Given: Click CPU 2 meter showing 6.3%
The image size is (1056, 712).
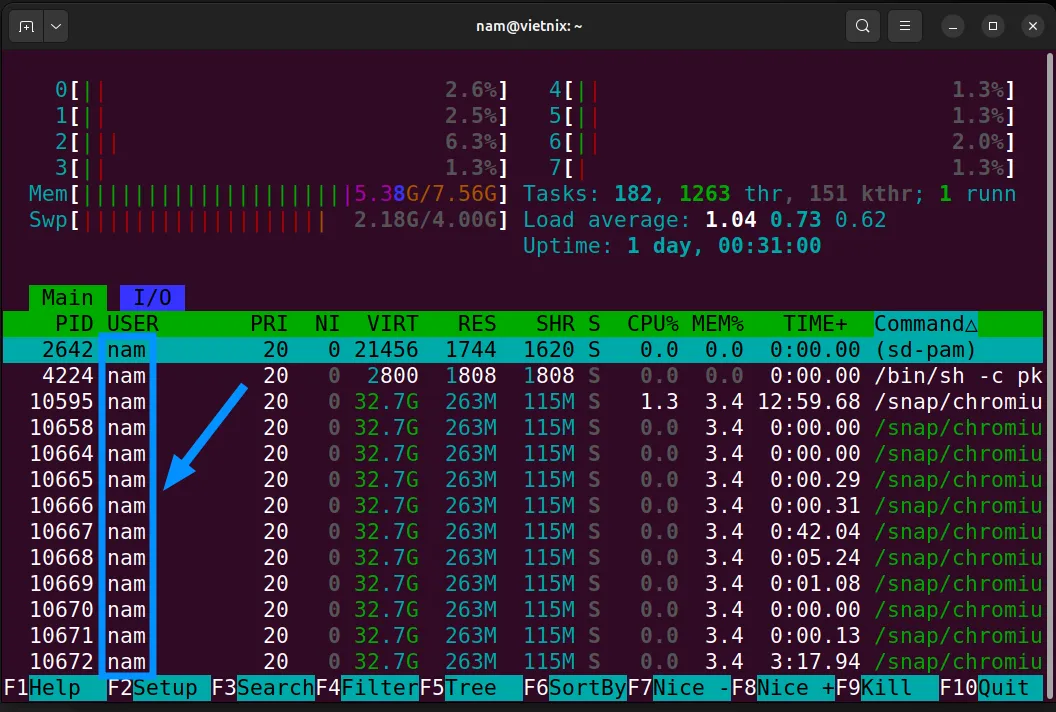Looking at the screenshot, I should [x=281, y=142].
